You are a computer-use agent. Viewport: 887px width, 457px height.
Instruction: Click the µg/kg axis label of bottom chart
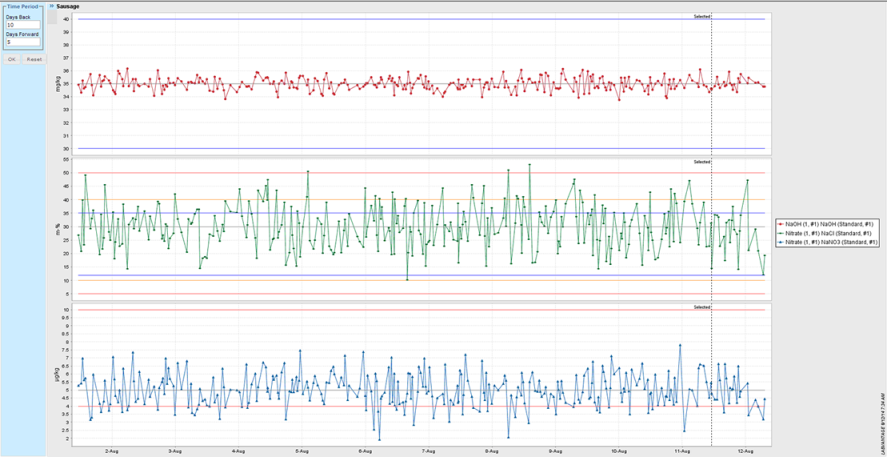(58, 373)
